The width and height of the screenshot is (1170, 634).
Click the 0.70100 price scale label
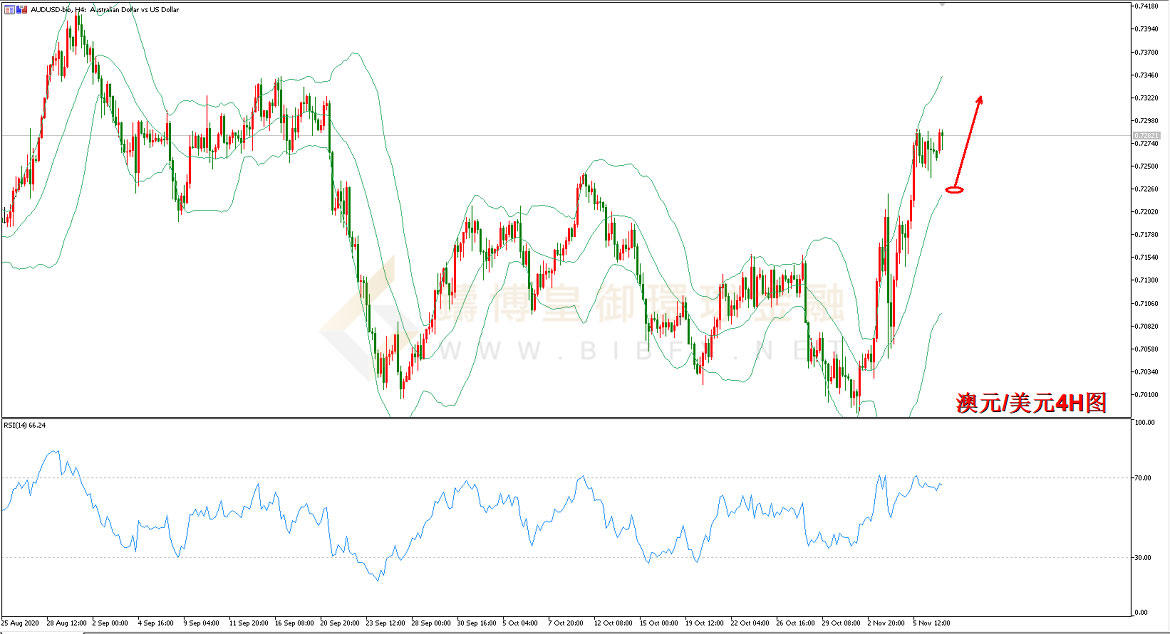[x=1146, y=394]
